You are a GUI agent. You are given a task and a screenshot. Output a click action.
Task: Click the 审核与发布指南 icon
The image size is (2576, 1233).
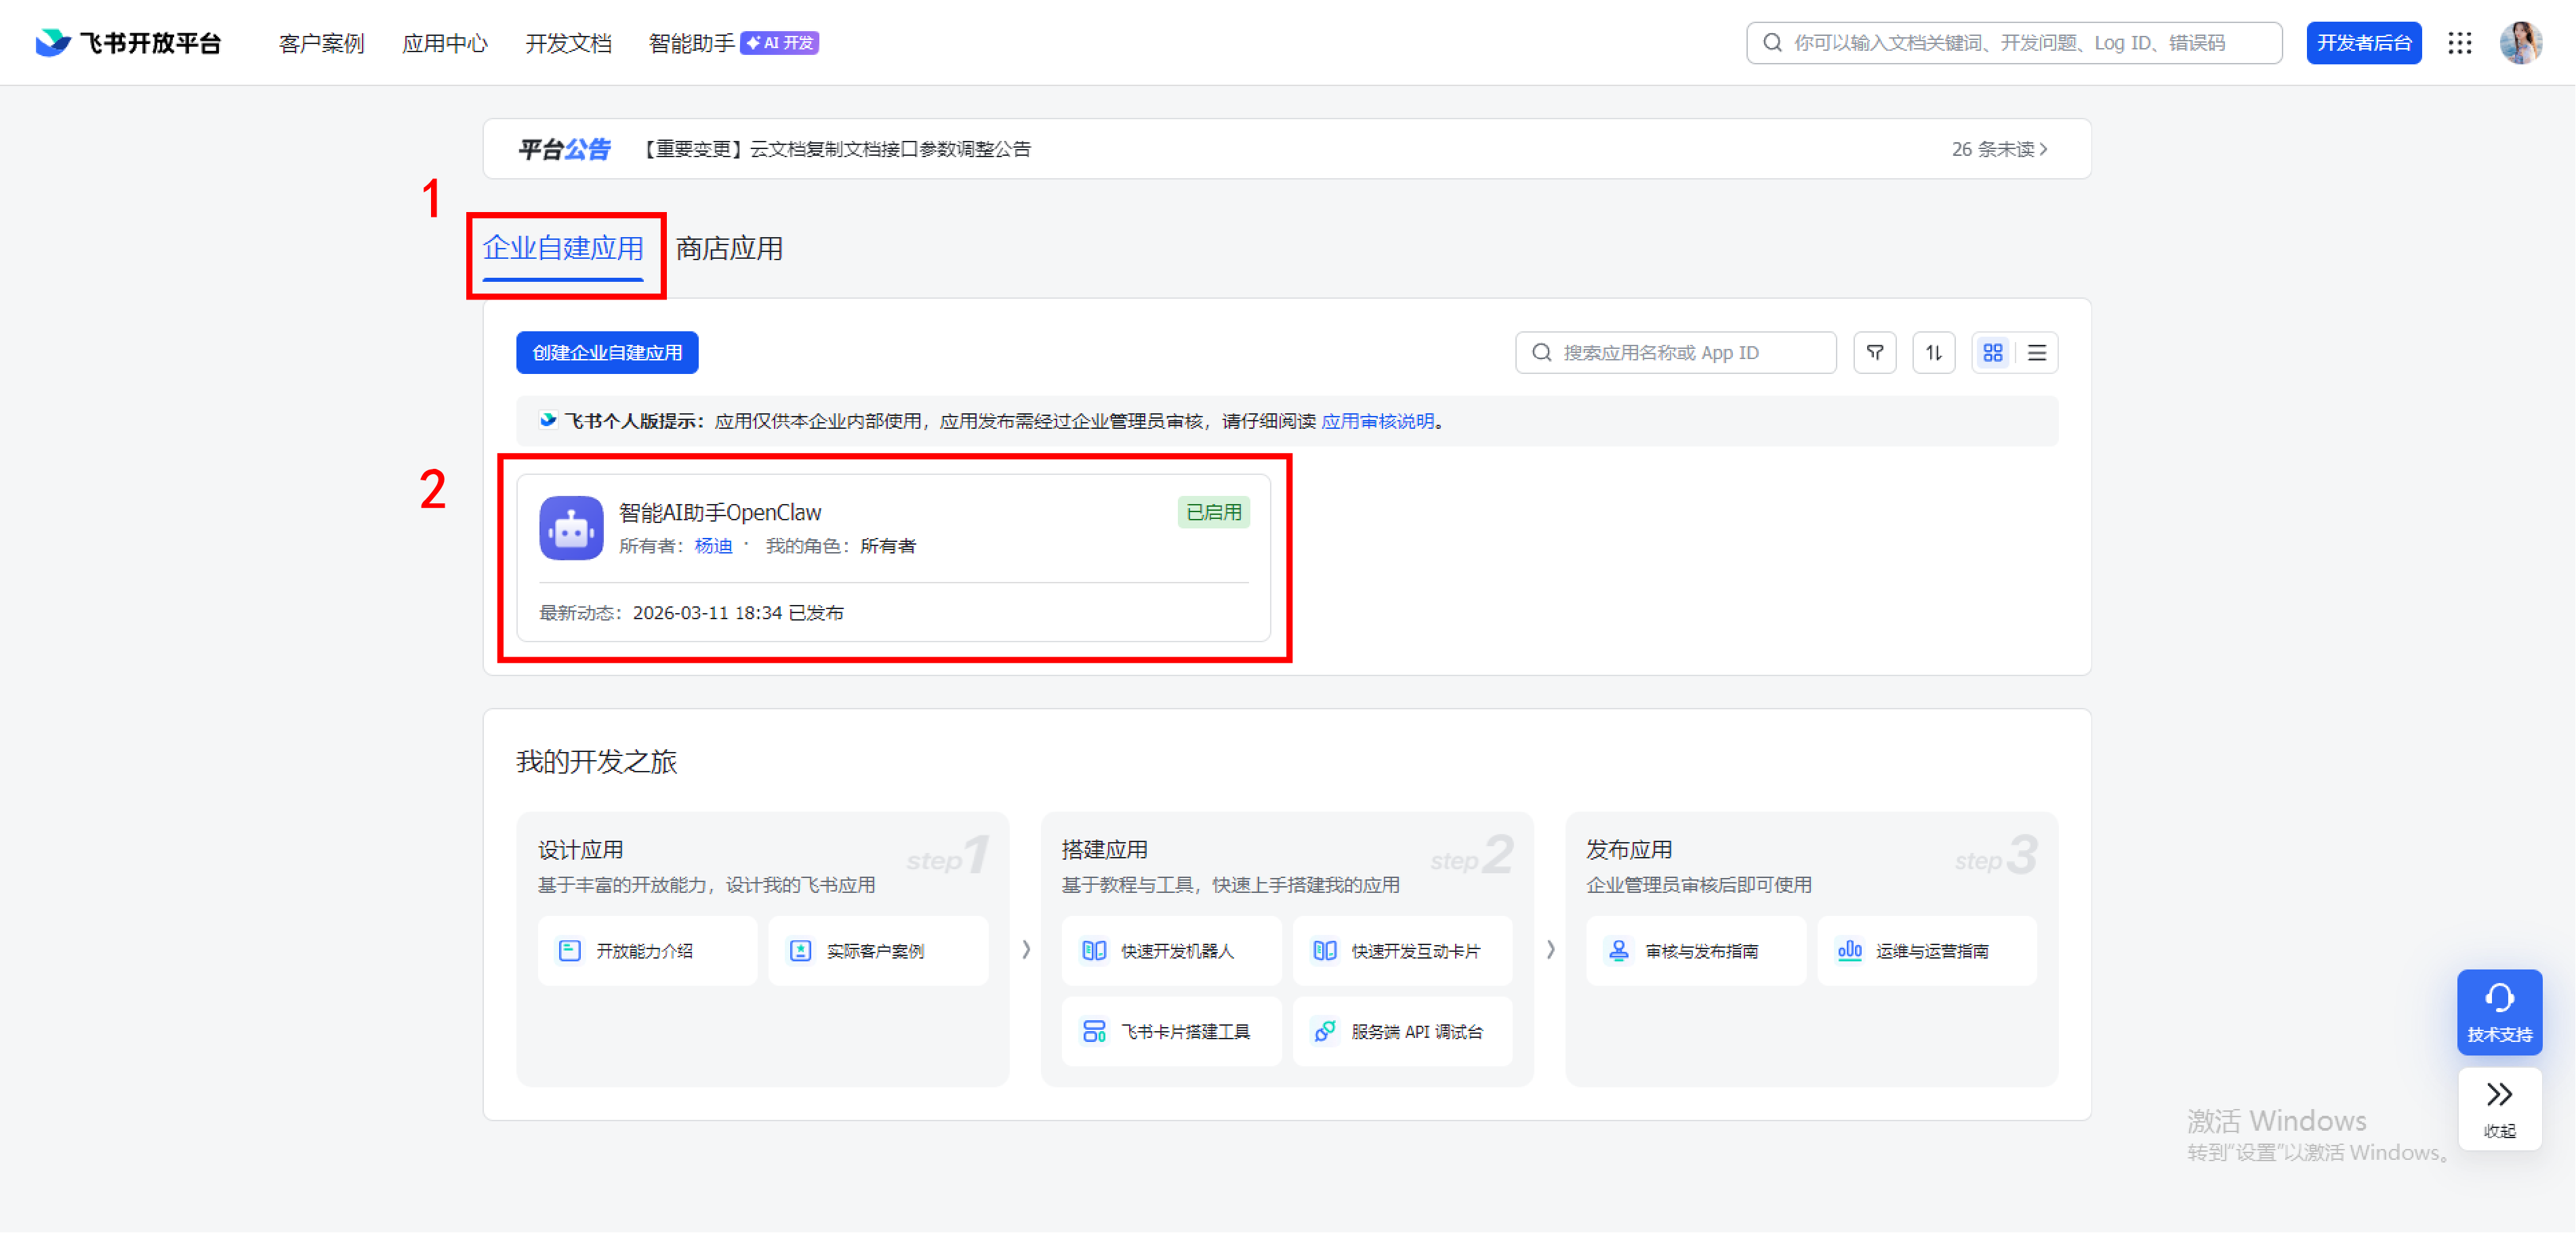[x=1620, y=951]
